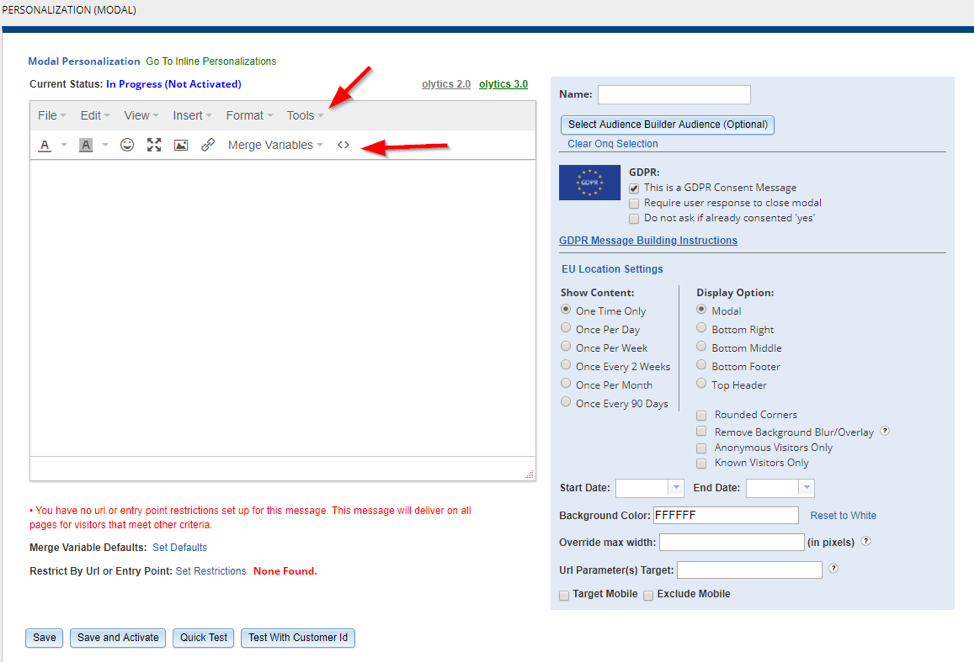Click the text color icon

pos(45,145)
